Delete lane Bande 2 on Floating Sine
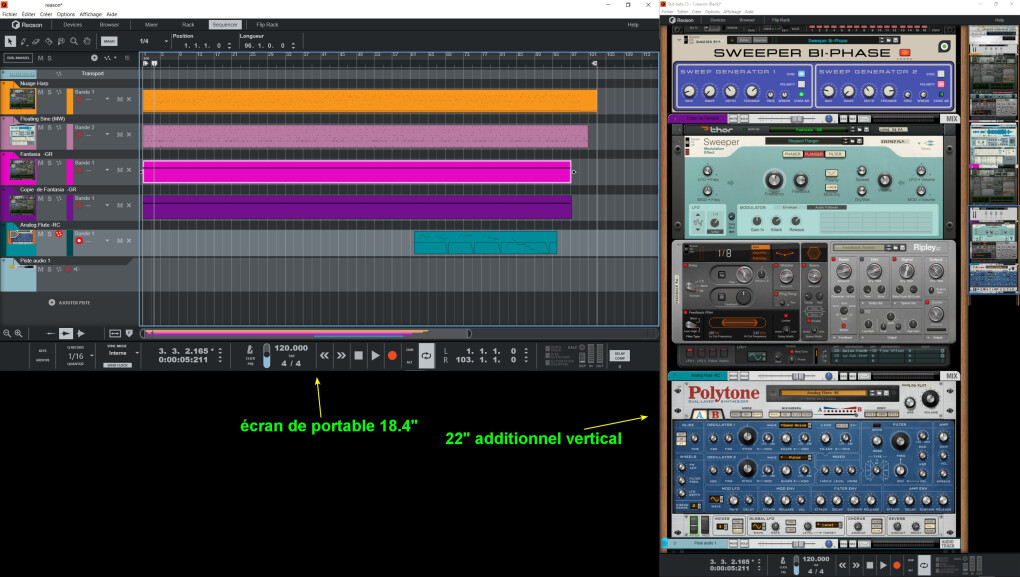The height and width of the screenshot is (577, 1020). click(x=129, y=135)
